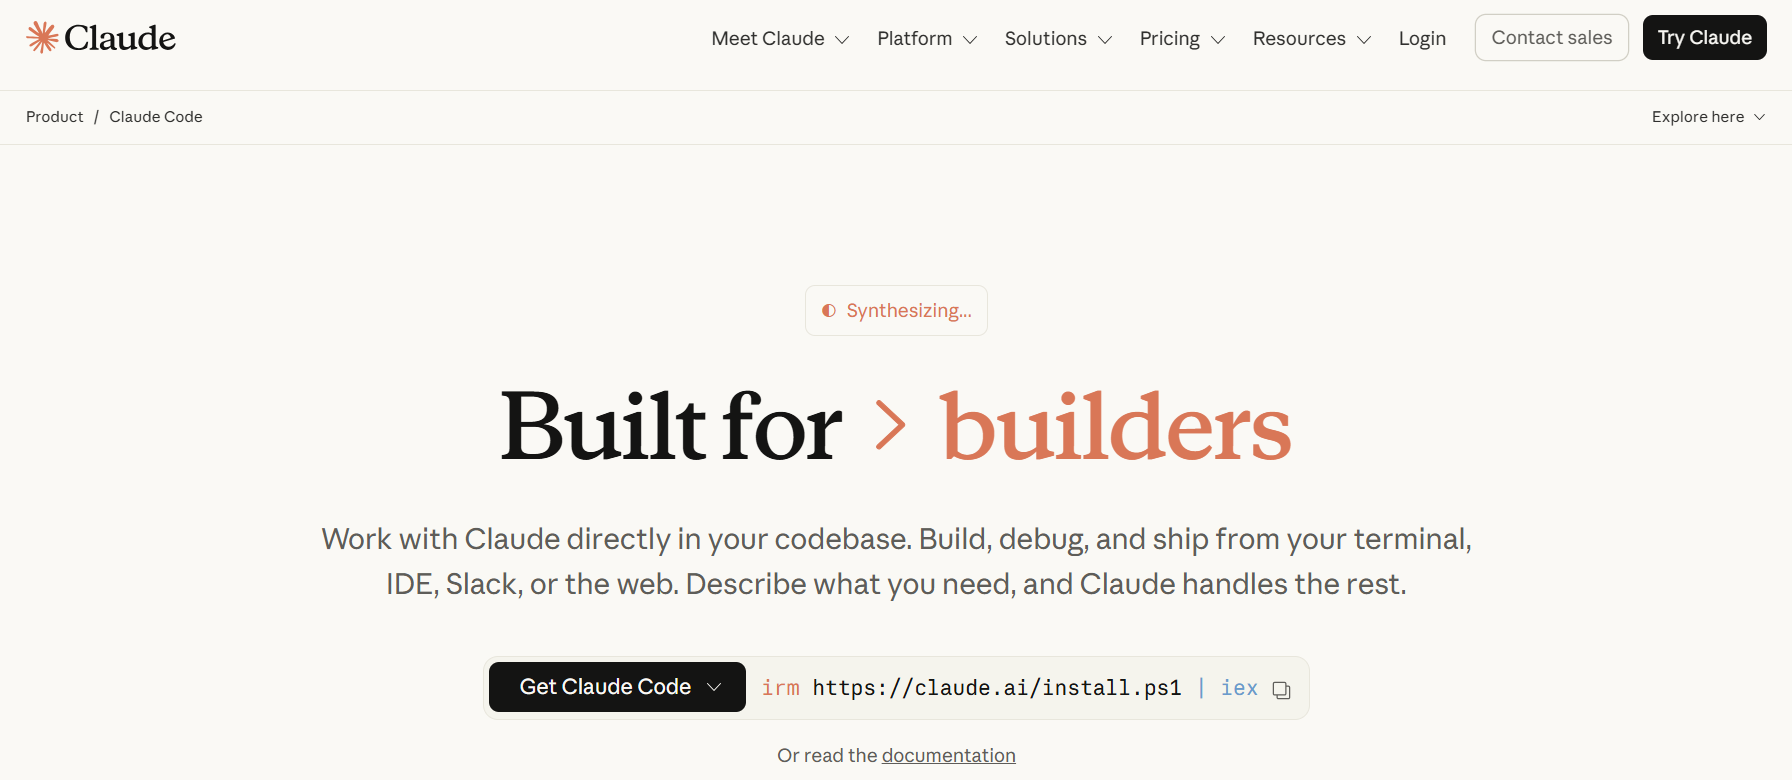Select the install URL https://claude.ai/install.ps1

997,688
